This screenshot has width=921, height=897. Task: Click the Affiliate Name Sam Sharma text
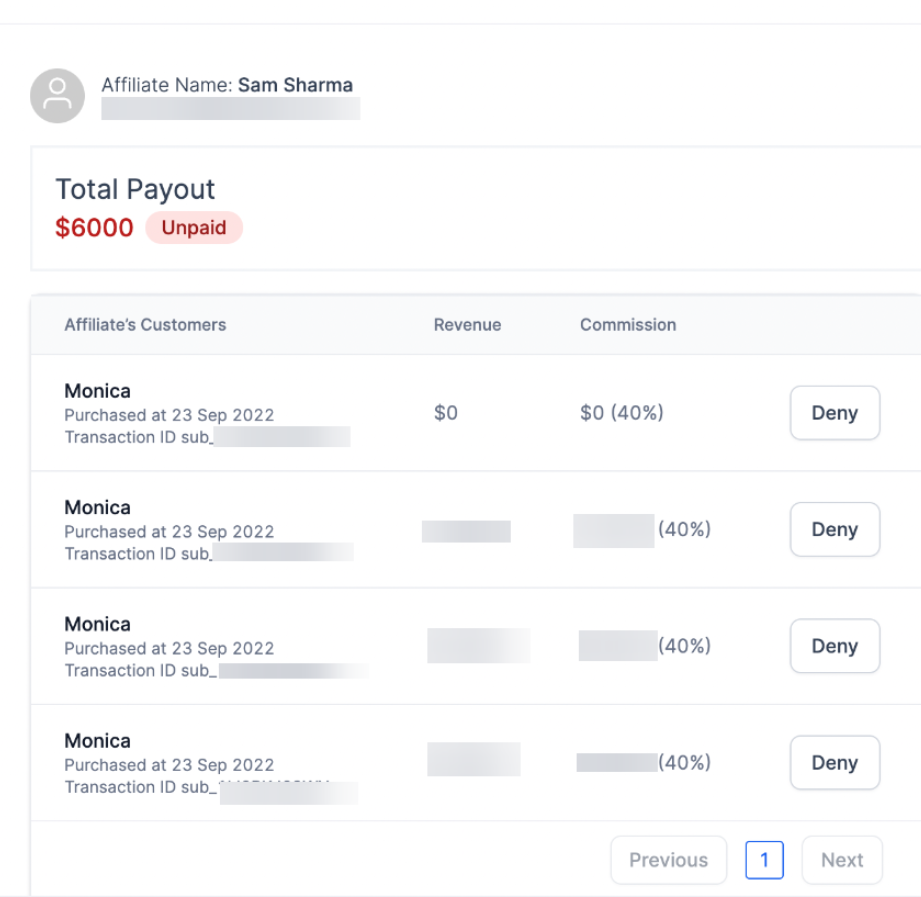(227, 85)
